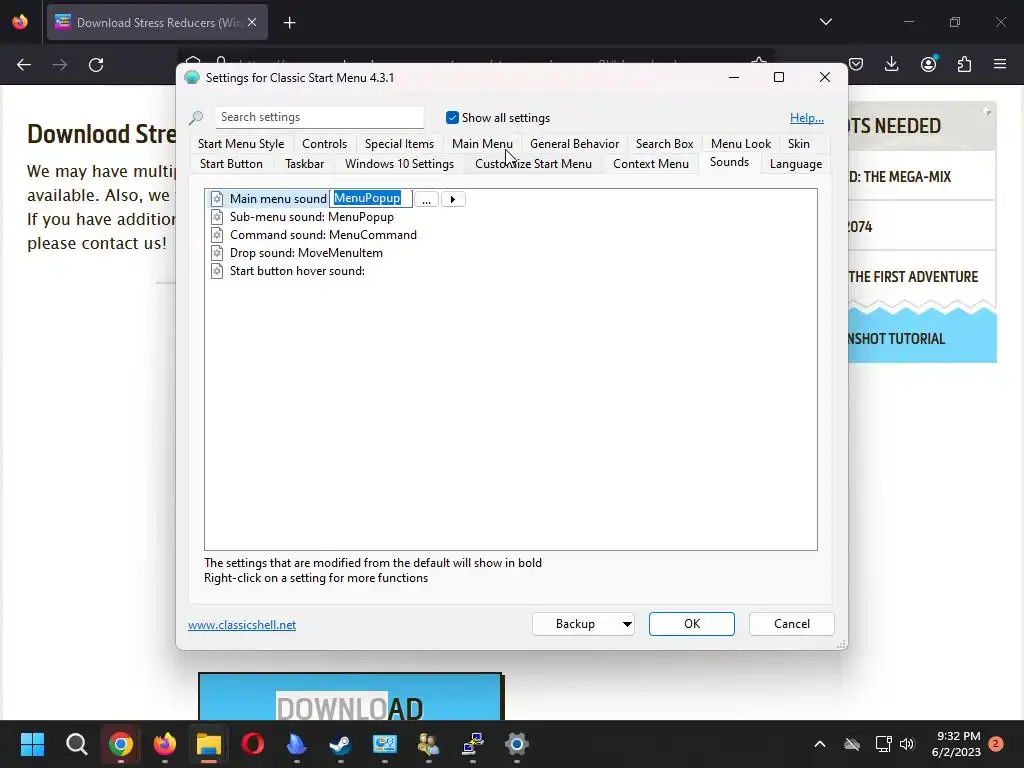Open Opera from the taskbar

[x=253, y=744]
